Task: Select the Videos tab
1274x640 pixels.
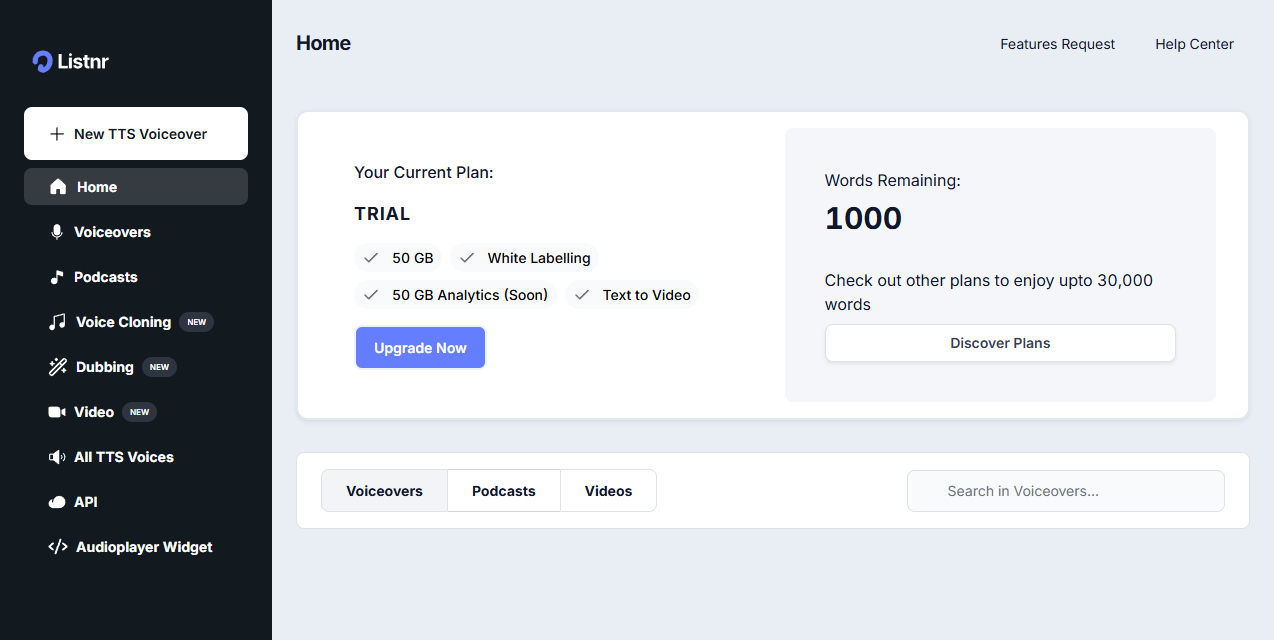Action: 608,491
